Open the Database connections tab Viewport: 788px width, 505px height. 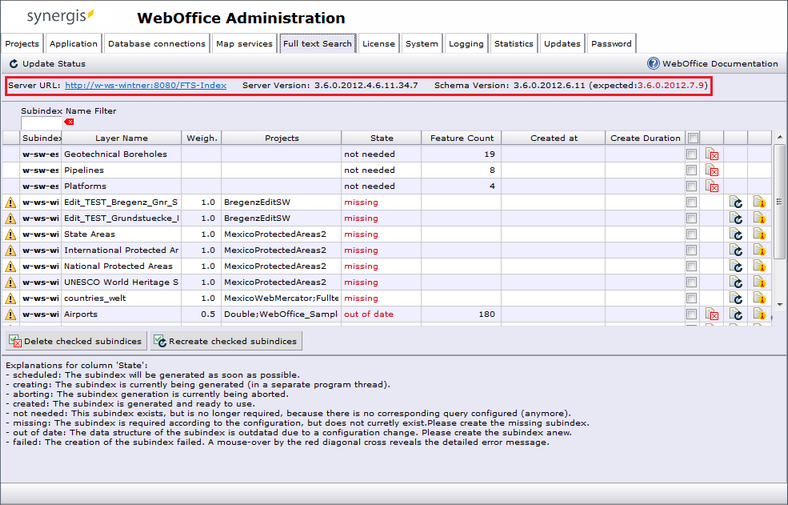(x=157, y=44)
